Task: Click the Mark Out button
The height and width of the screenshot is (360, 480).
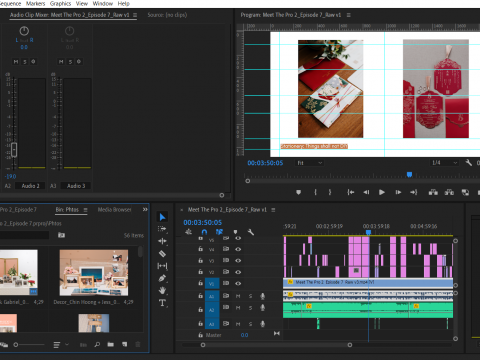Action: click(x=330, y=192)
